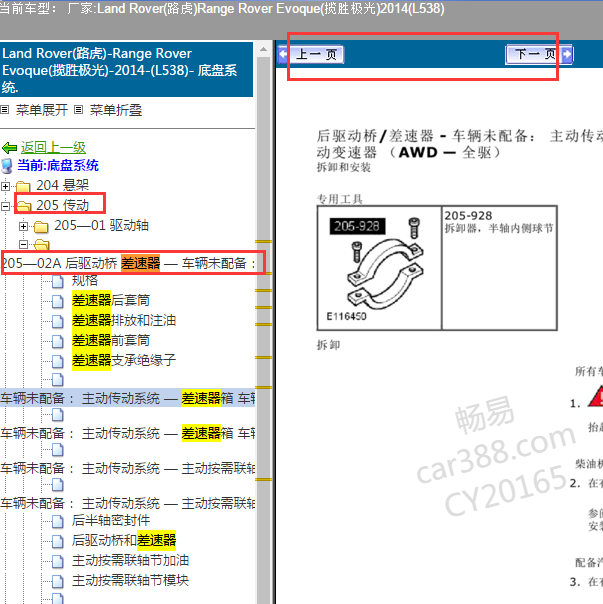This screenshot has width=603, height=604.
Task: Expand the 205—01 驱动轴 node
Action: pos(24,226)
